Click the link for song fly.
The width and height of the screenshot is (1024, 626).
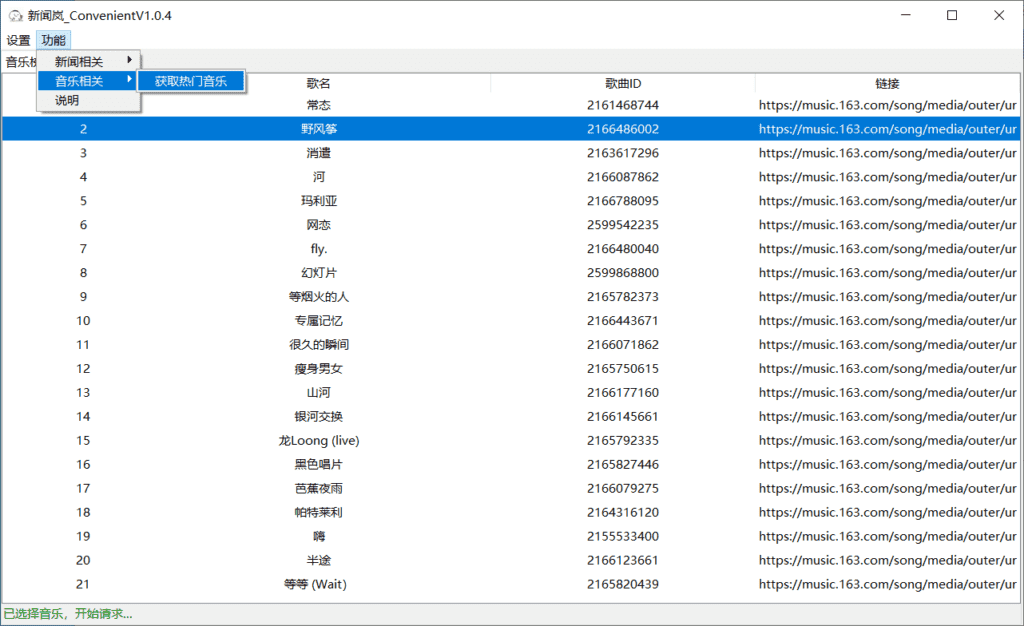click(887, 249)
